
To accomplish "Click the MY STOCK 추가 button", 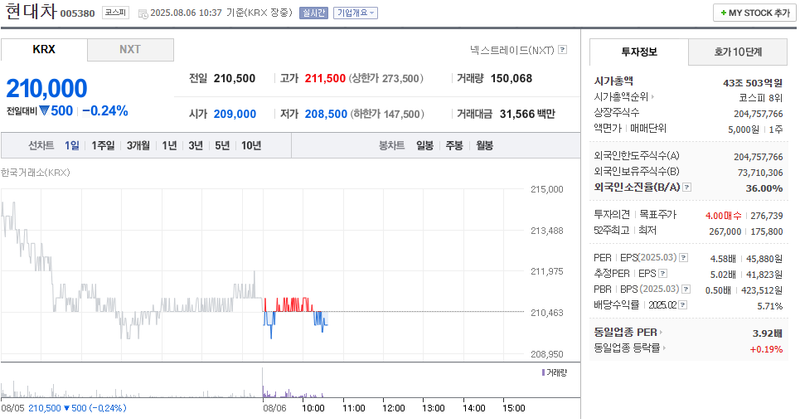I will coord(755,13).
